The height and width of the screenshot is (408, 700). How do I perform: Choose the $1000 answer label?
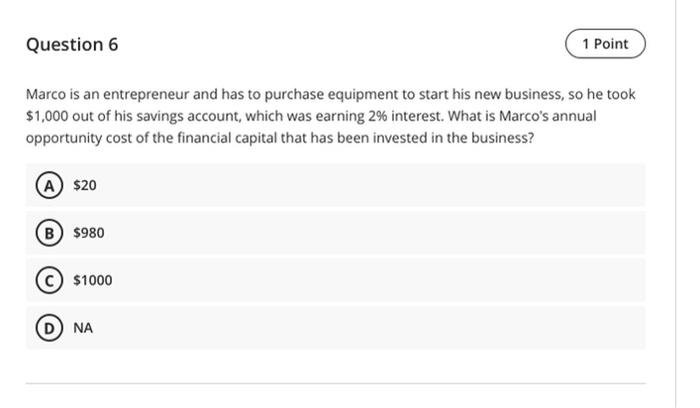click(x=93, y=280)
